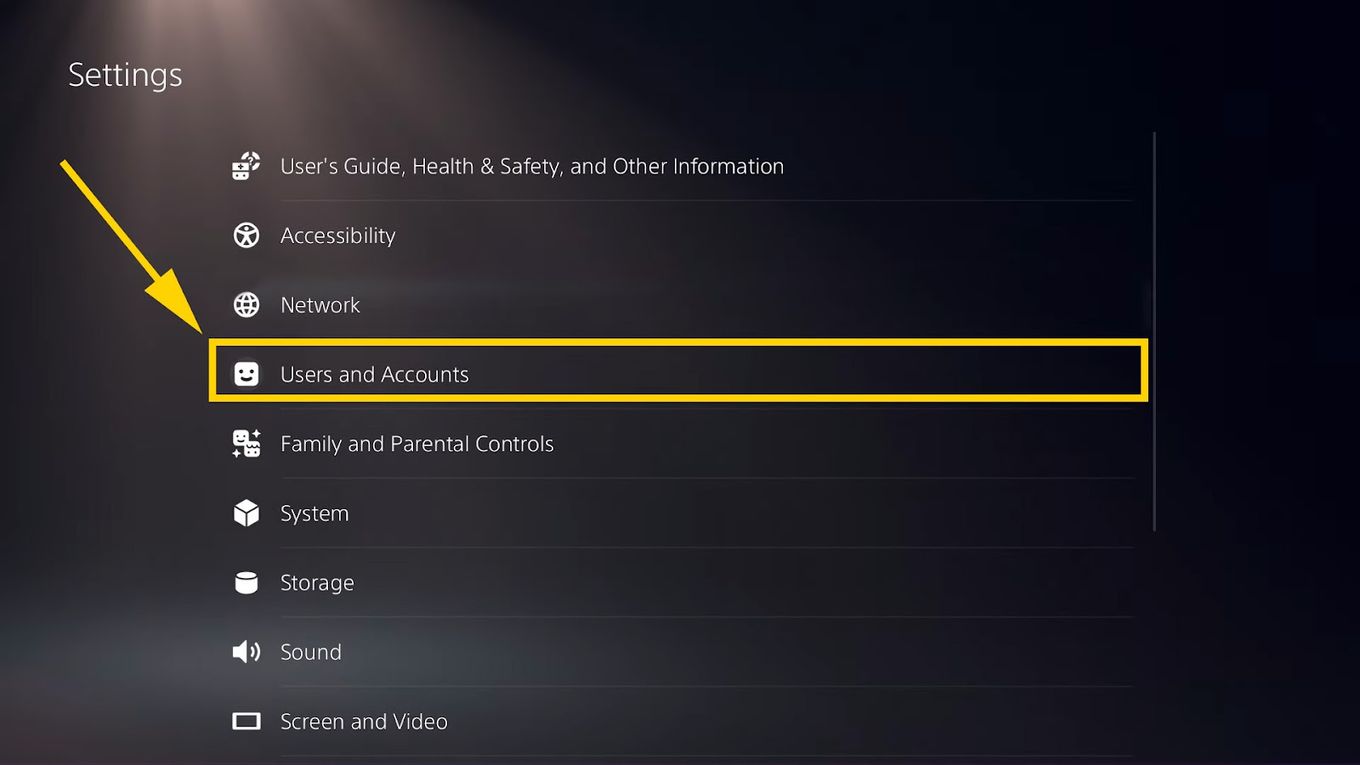Select the Storage drive icon
Image resolution: width=1360 pixels, height=765 pixels.
tap(245, 582)
